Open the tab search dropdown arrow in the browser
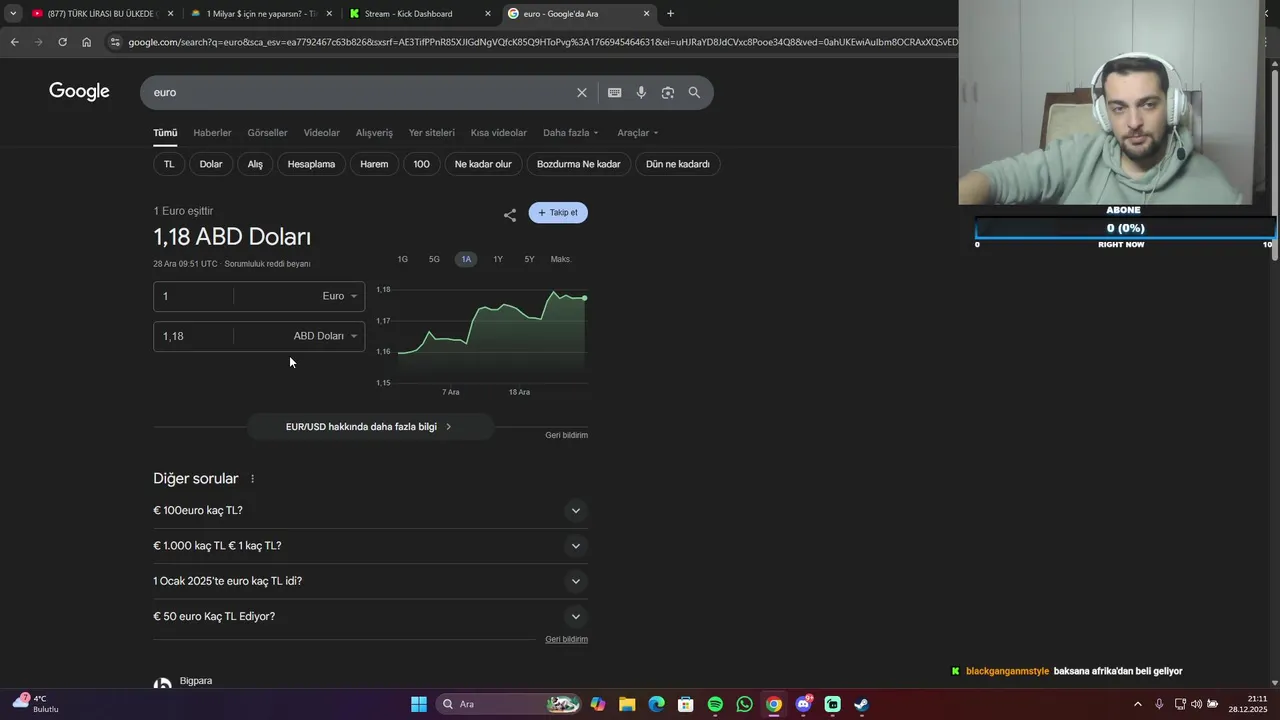Viewport: 1280px width, 720px height. point(13,14)
